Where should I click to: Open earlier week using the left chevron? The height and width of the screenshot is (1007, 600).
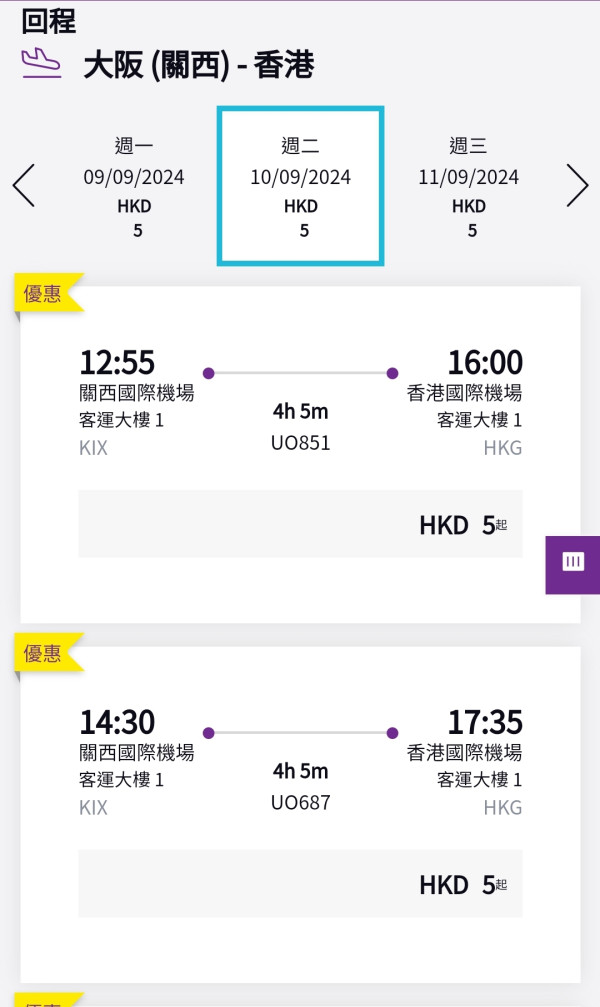[23, 185]
